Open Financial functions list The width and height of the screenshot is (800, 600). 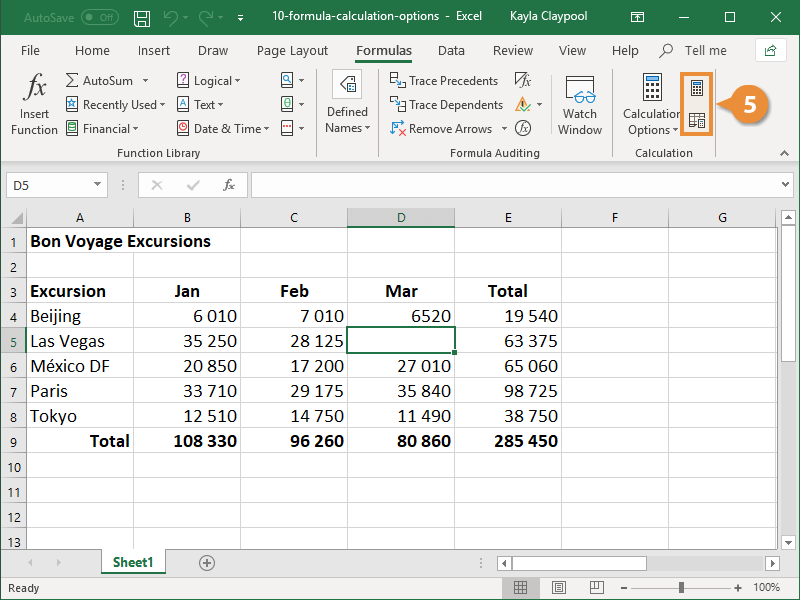point(102,129)
